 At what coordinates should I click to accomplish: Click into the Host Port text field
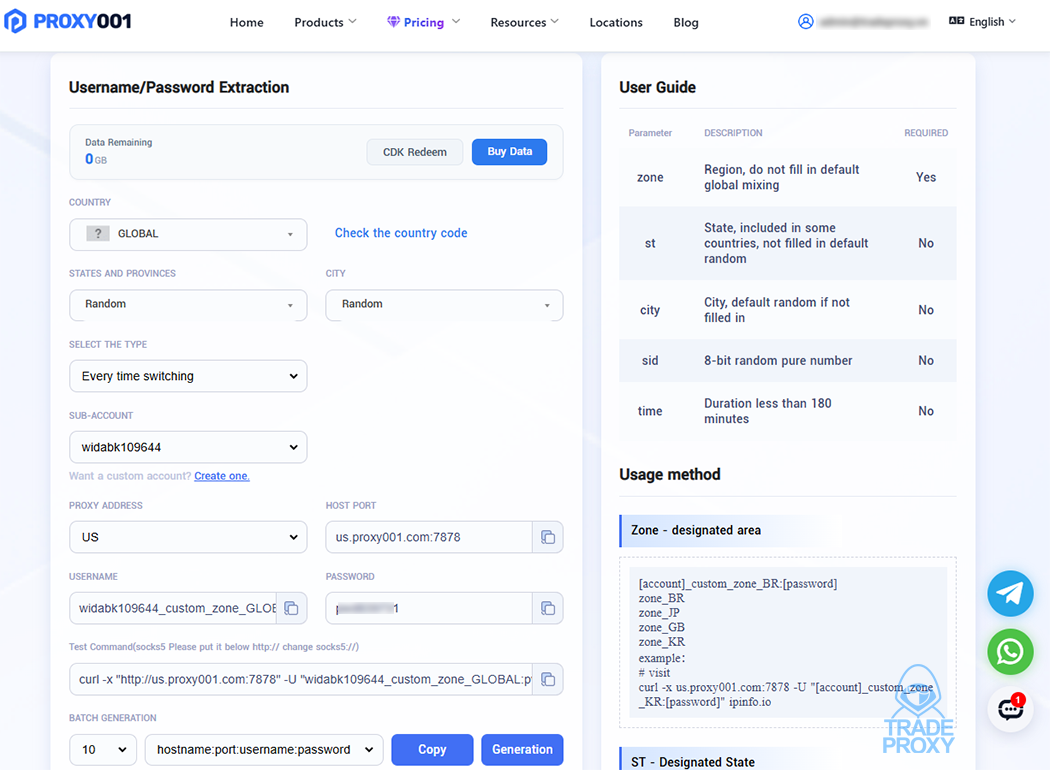(x=428, y=537)
